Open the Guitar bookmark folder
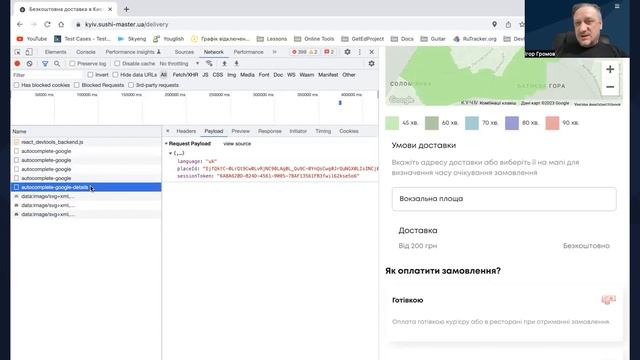The width and height of the screenshot is (640, 360). [x=433, y=39]
